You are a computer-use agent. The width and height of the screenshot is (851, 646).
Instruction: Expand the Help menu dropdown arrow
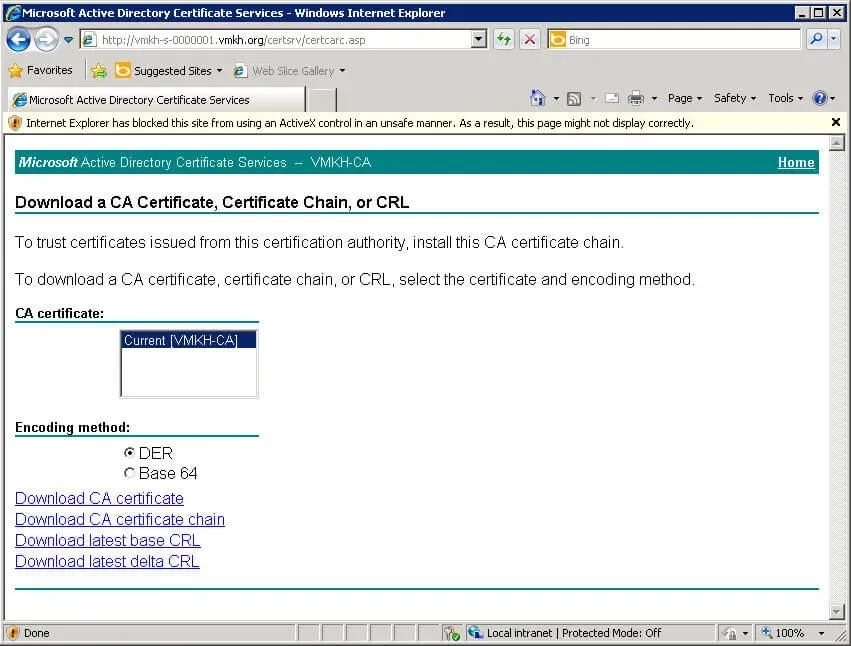point(833,99)
